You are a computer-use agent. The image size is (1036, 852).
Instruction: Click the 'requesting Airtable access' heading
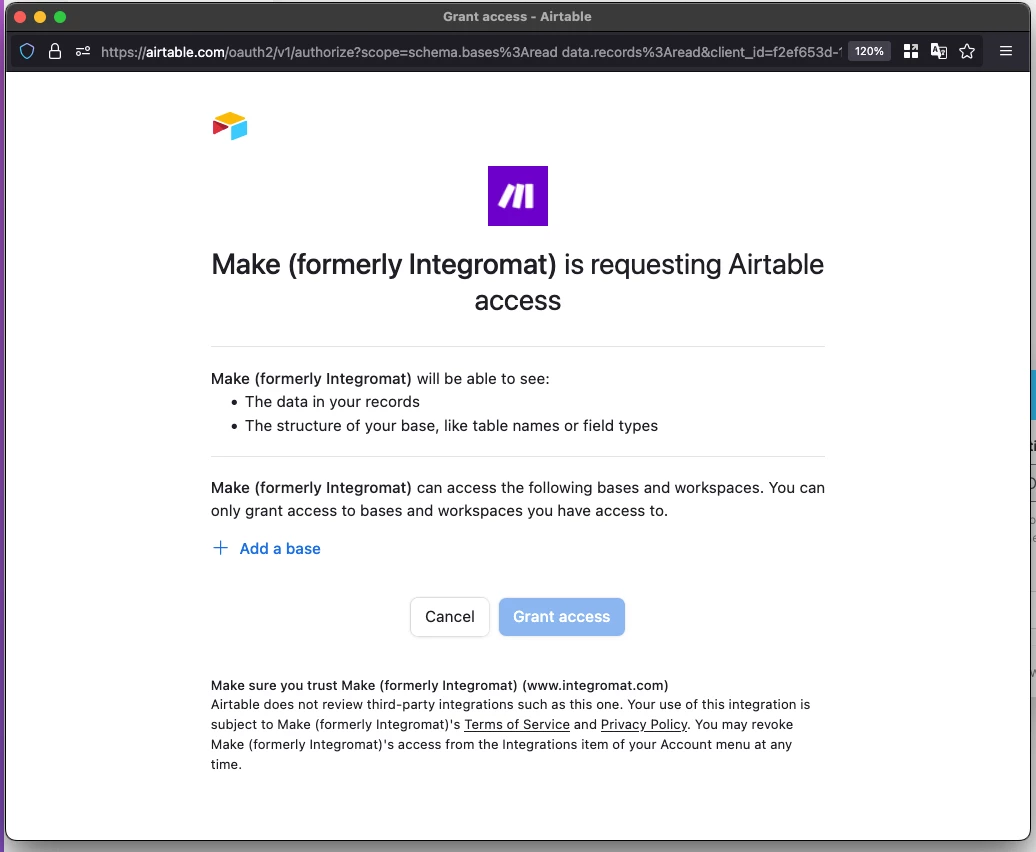click(x=517, y=282)
